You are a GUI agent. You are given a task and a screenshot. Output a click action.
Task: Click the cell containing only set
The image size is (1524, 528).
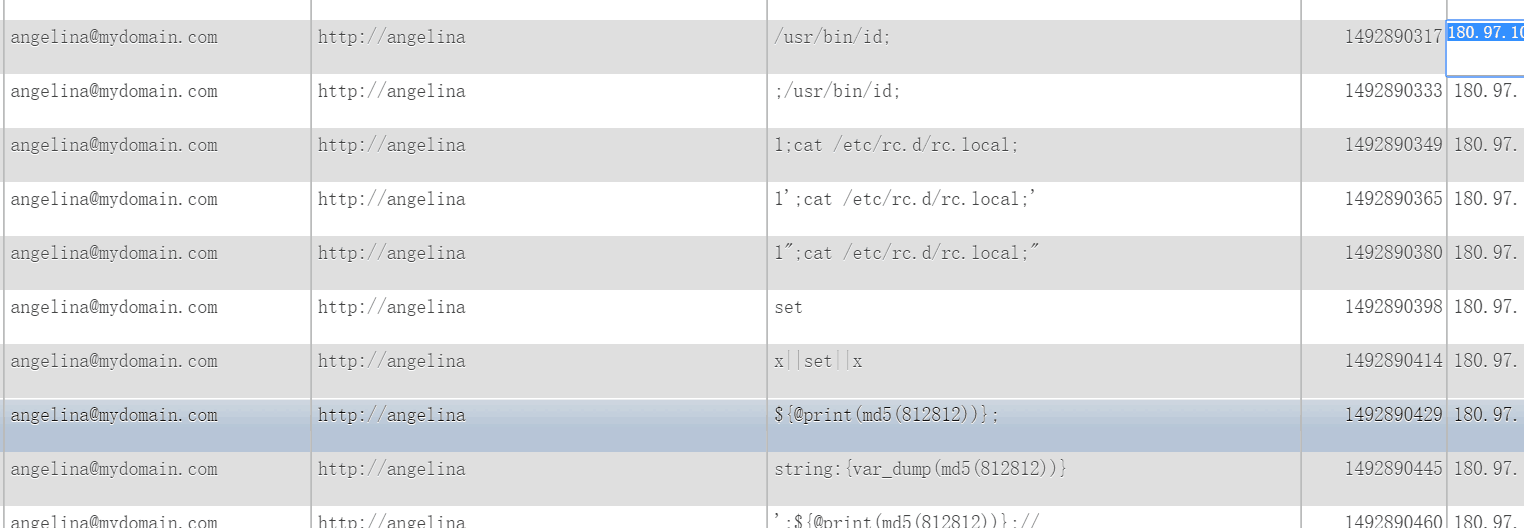[x=1034, y=317]
